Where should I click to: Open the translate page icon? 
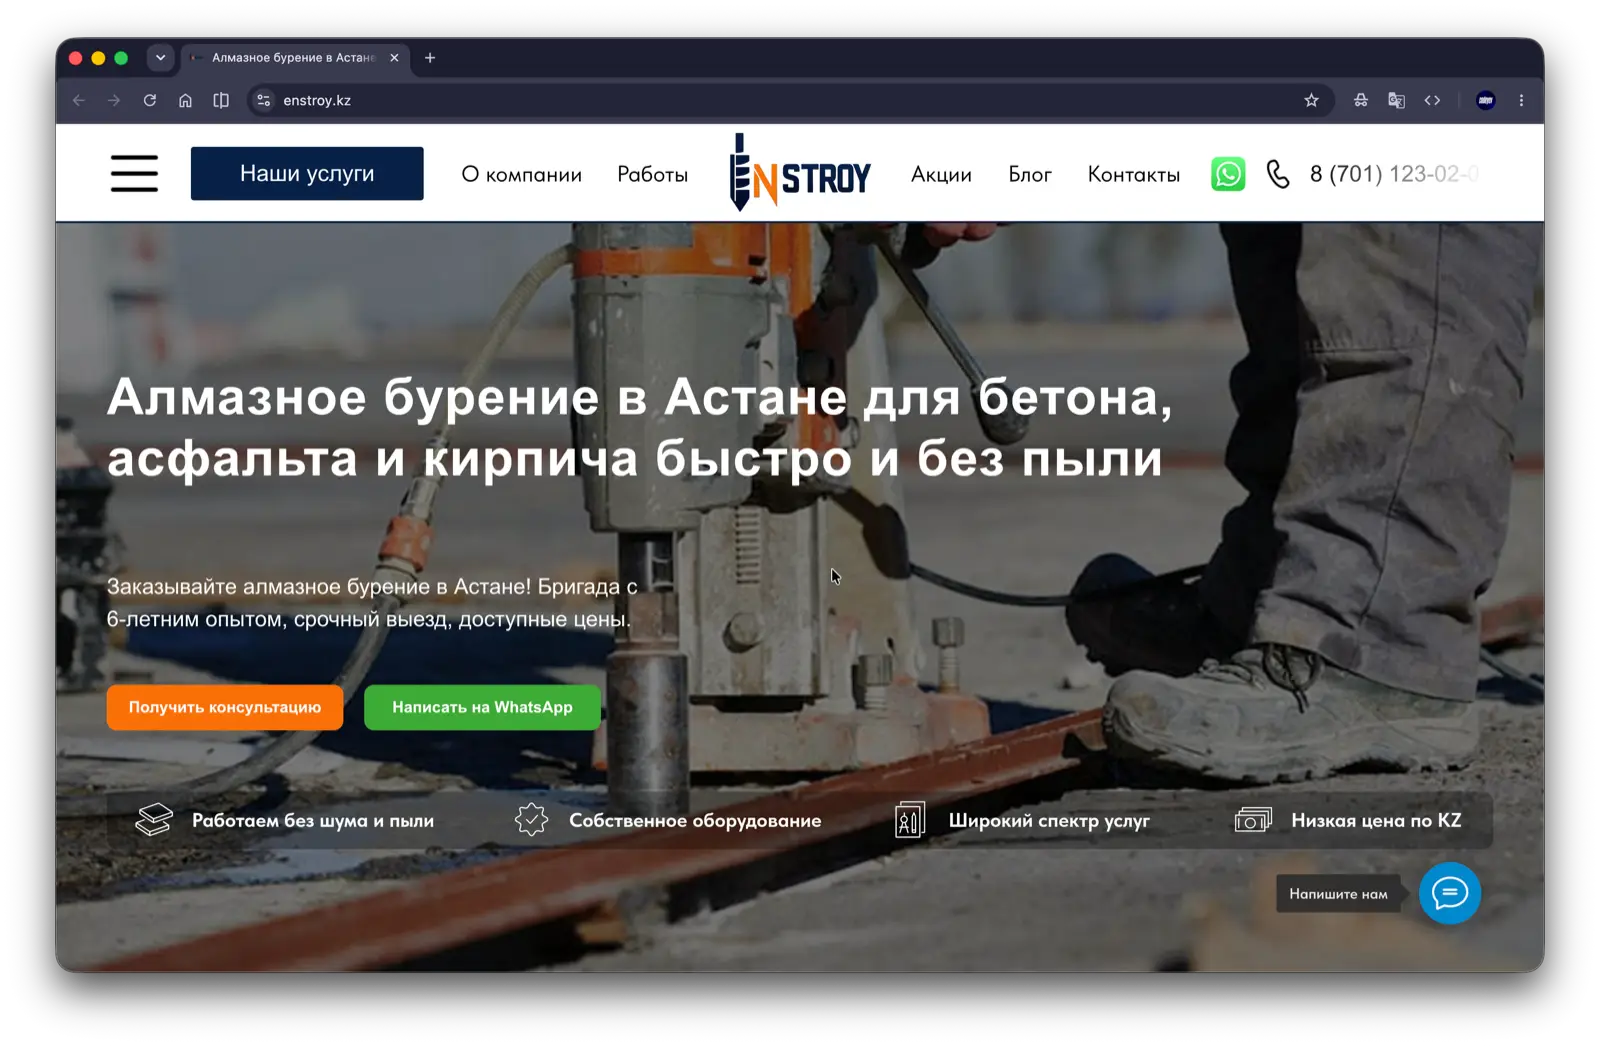pyautogui.click(x=1397, y=100)
